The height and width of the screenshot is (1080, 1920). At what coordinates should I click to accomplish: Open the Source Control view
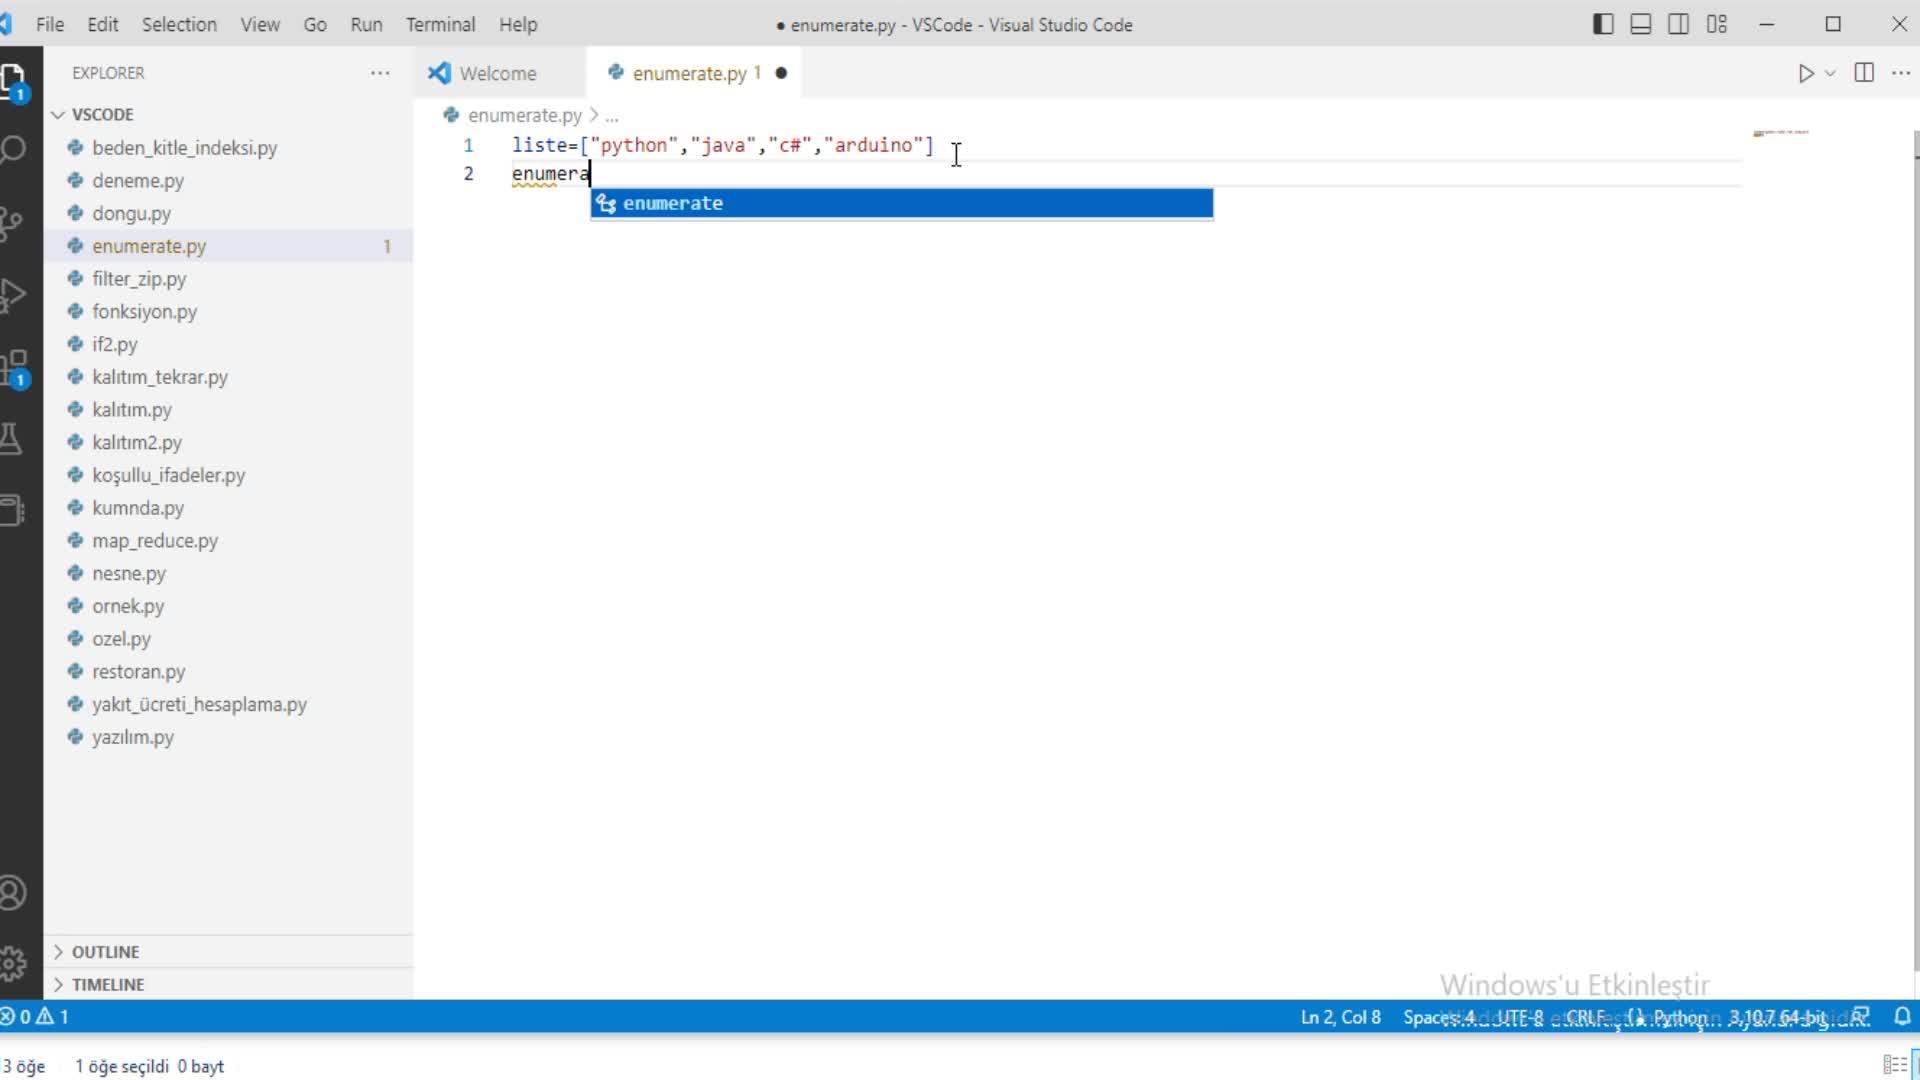pos(12,223)
